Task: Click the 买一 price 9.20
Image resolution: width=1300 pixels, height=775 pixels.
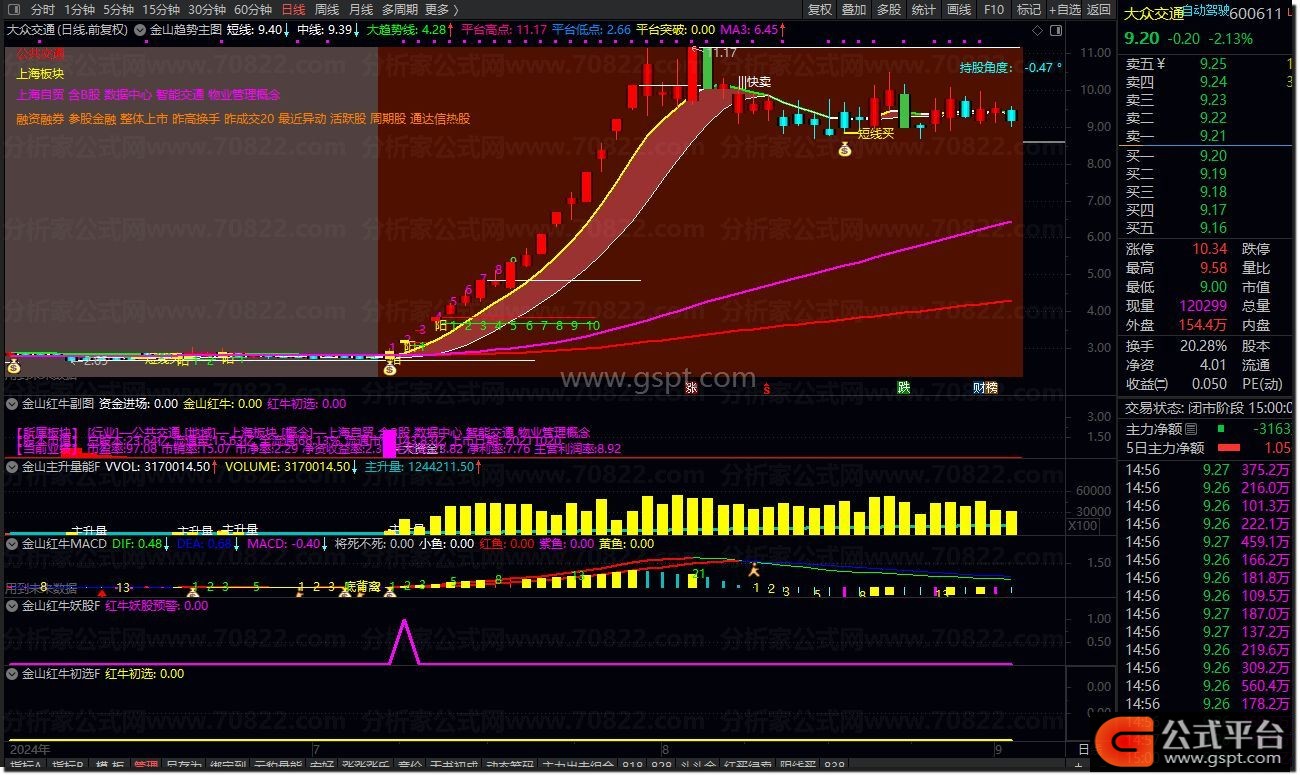Action: tap(1213, 156)
